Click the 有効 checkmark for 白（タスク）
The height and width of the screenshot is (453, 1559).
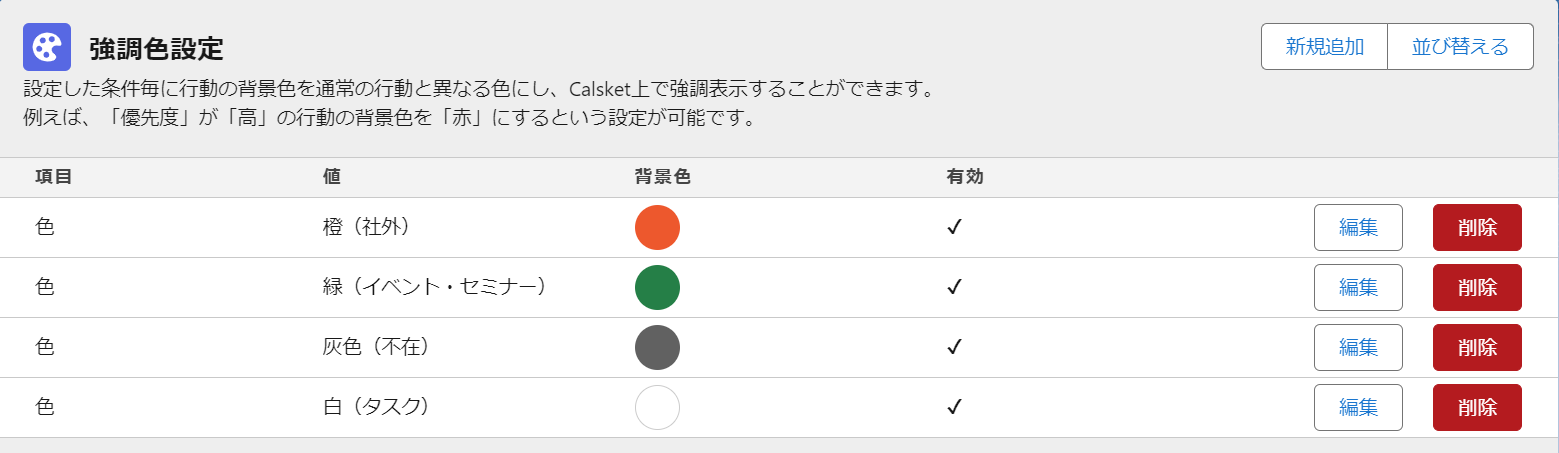954,407
